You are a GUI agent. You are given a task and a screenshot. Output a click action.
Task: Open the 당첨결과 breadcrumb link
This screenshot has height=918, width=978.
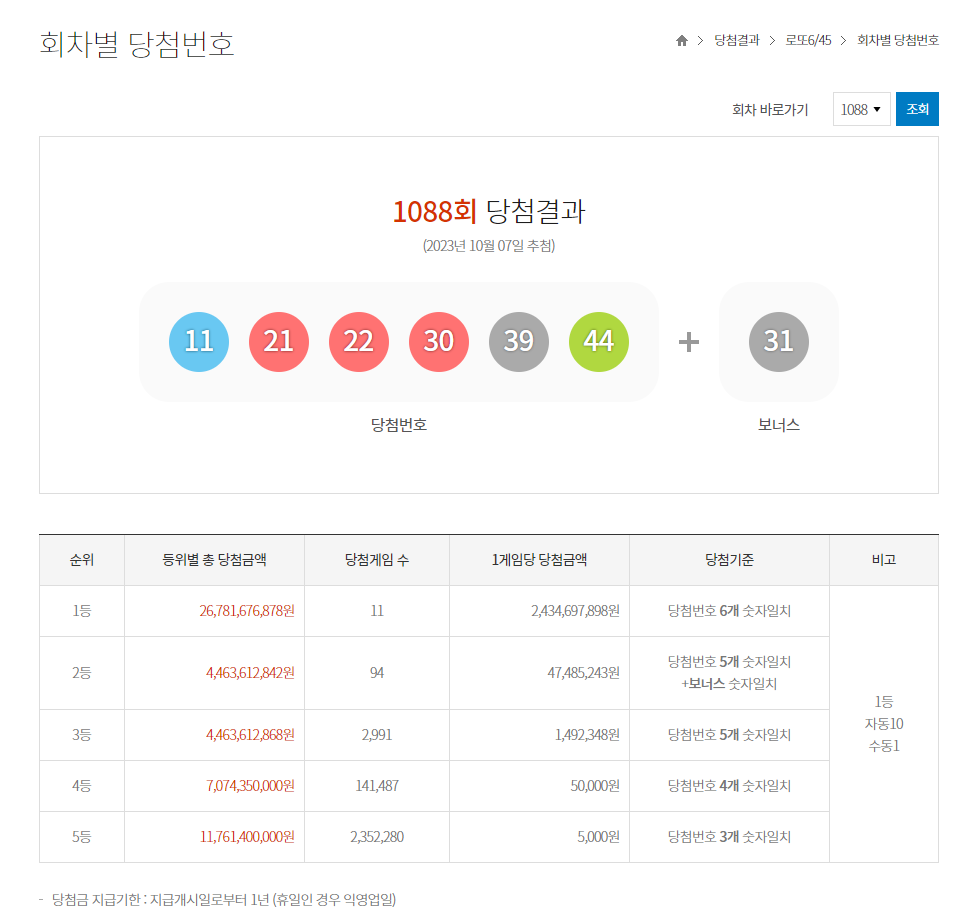pos(737,41)
